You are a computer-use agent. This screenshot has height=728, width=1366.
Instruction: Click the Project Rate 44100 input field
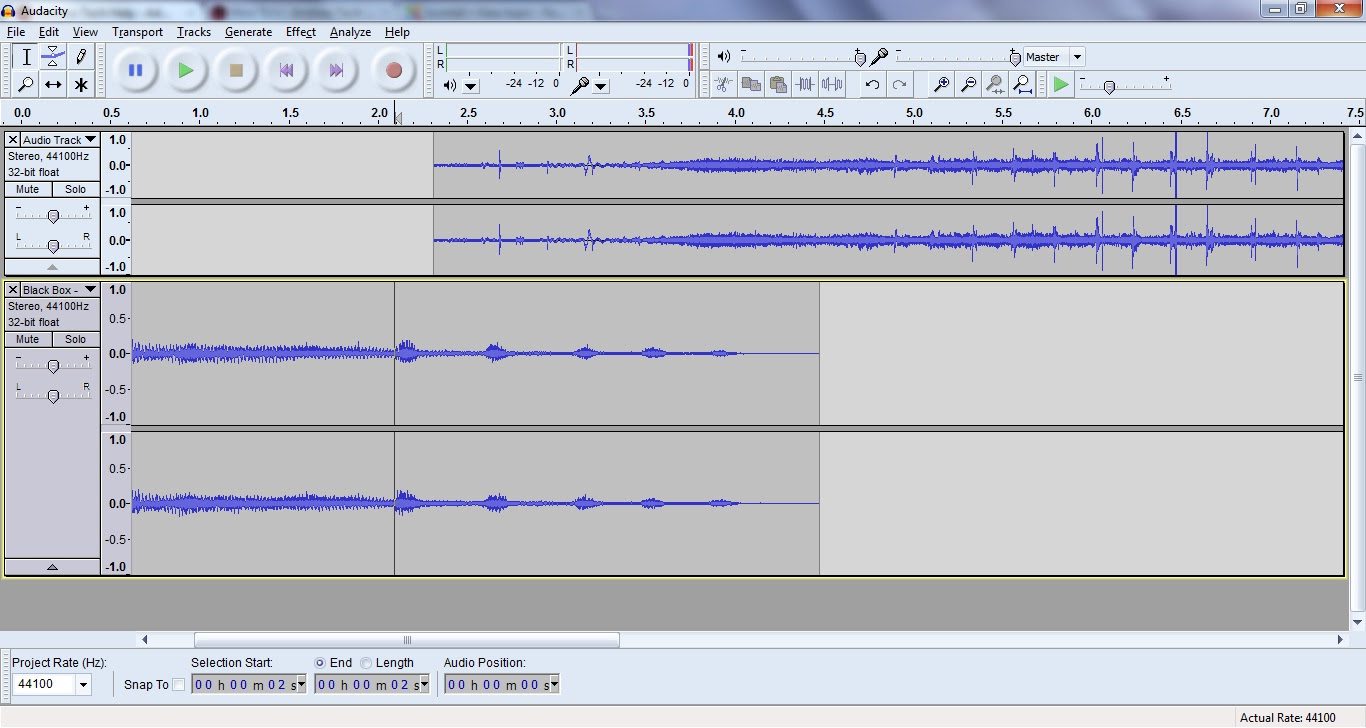[44, 685]
